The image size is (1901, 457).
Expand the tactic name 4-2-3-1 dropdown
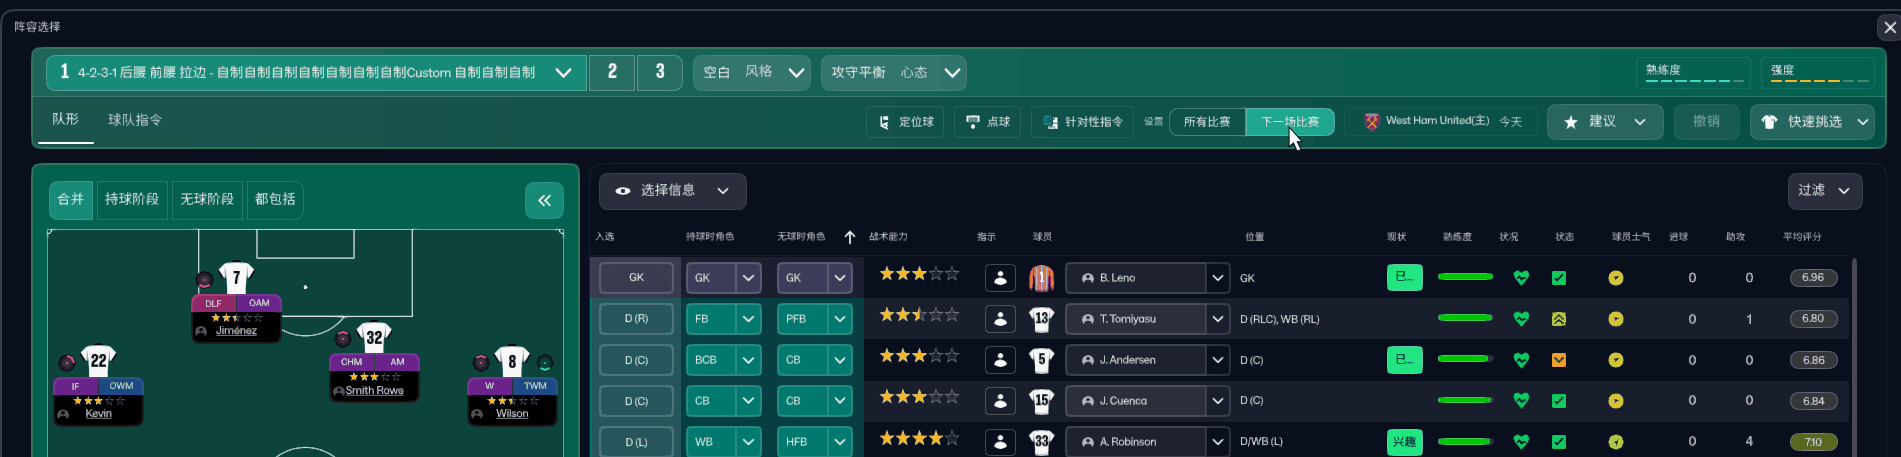[563, 73]
